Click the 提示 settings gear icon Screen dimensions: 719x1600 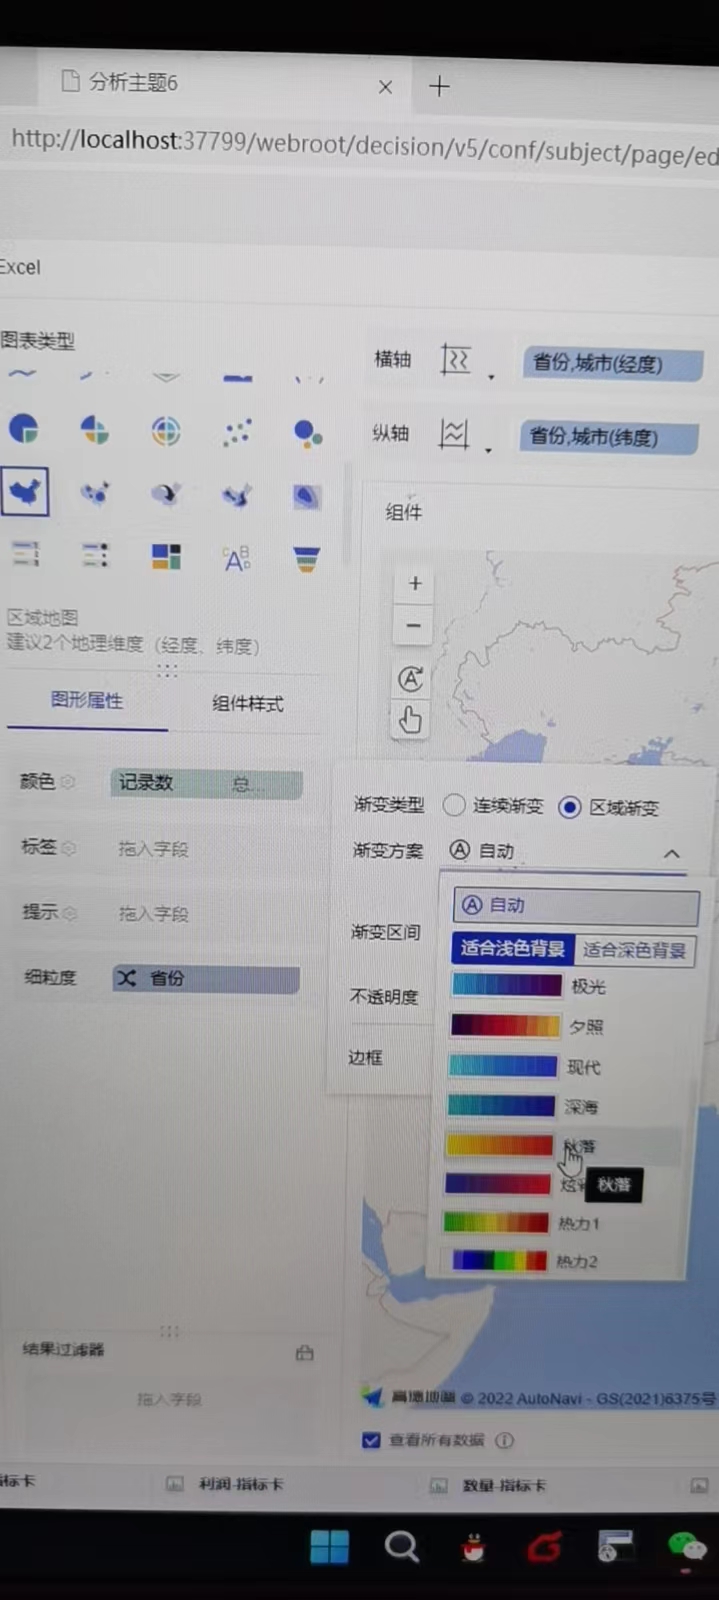coord(68,913)
